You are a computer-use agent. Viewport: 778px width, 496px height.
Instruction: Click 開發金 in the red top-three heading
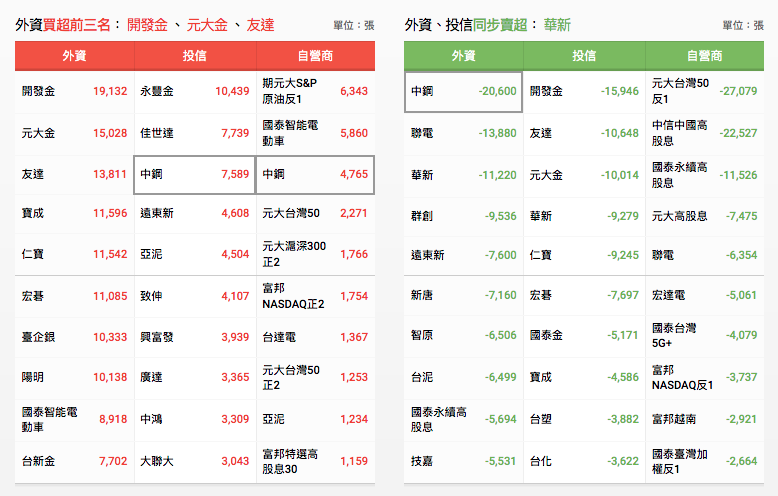coord(147,25)
